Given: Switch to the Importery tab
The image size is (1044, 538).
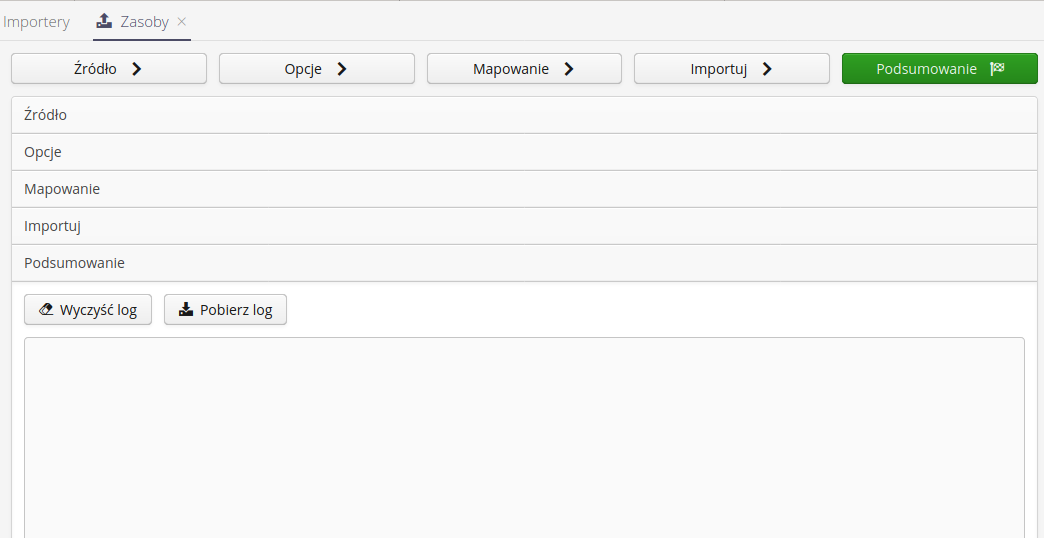Looking at the screenshot, I should coord(37,22).
